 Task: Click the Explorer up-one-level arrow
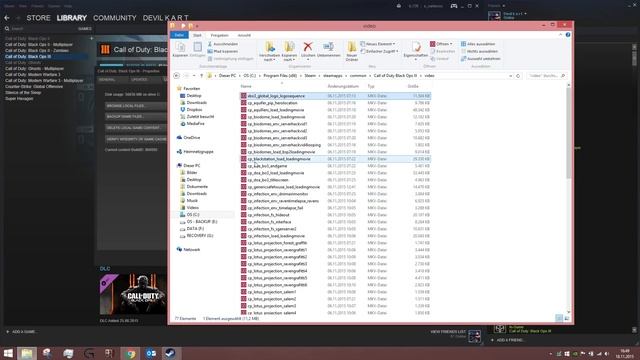(x=201, y=76)
